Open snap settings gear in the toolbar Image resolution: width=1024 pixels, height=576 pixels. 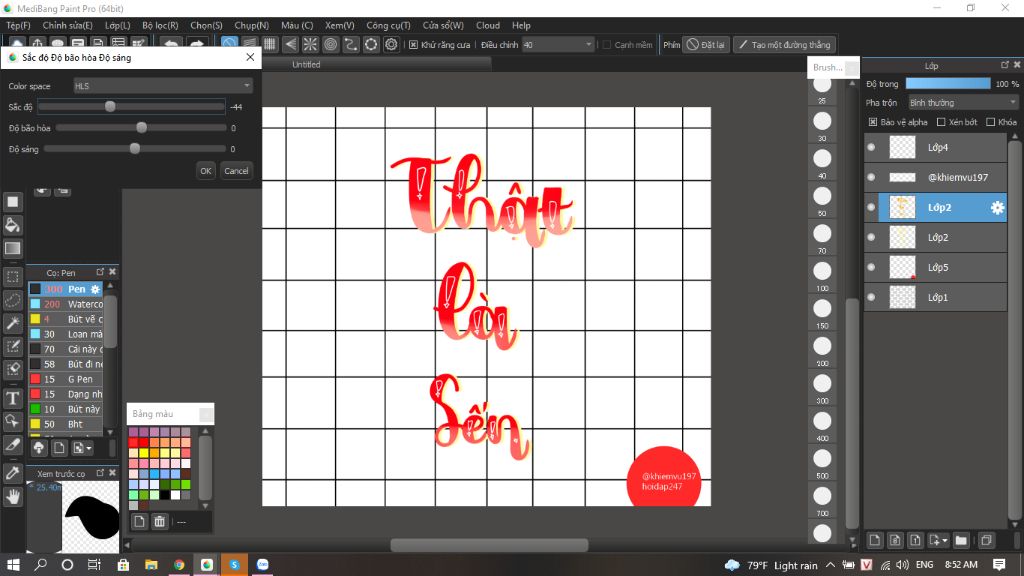tap(391, 44)
